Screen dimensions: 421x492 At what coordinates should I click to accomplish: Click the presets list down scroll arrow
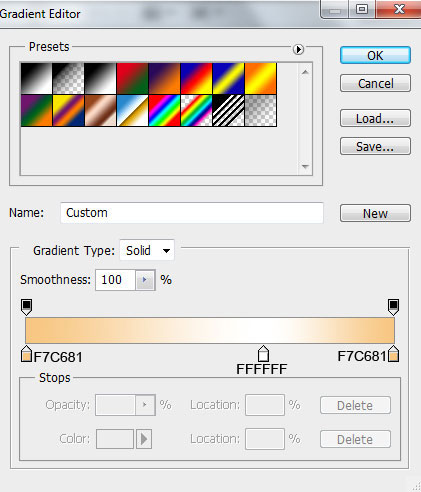pos(305,166)
